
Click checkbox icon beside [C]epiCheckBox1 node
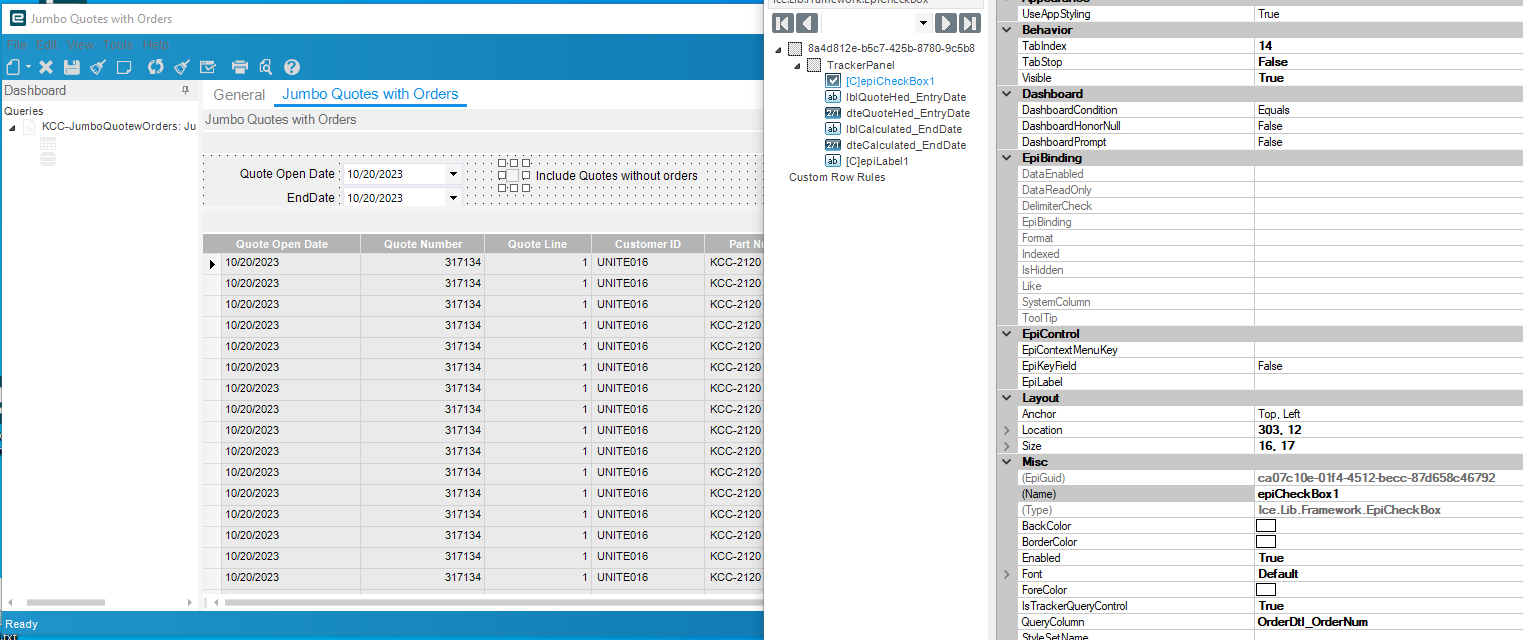click(x=832, y=81)
